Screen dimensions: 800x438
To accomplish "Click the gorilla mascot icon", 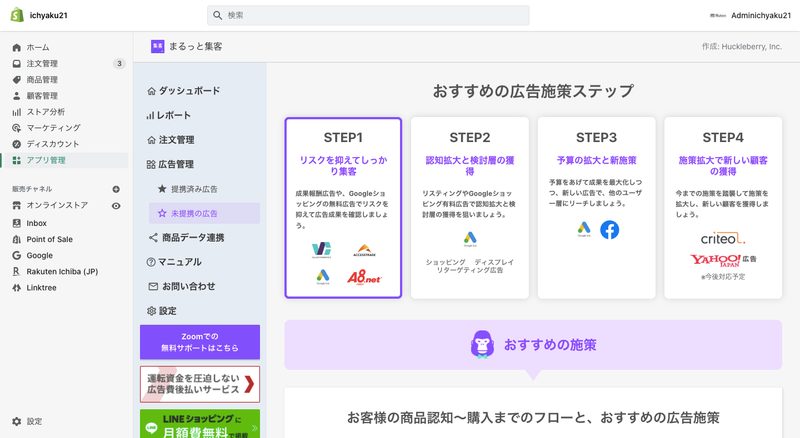I will pos(482,344).
